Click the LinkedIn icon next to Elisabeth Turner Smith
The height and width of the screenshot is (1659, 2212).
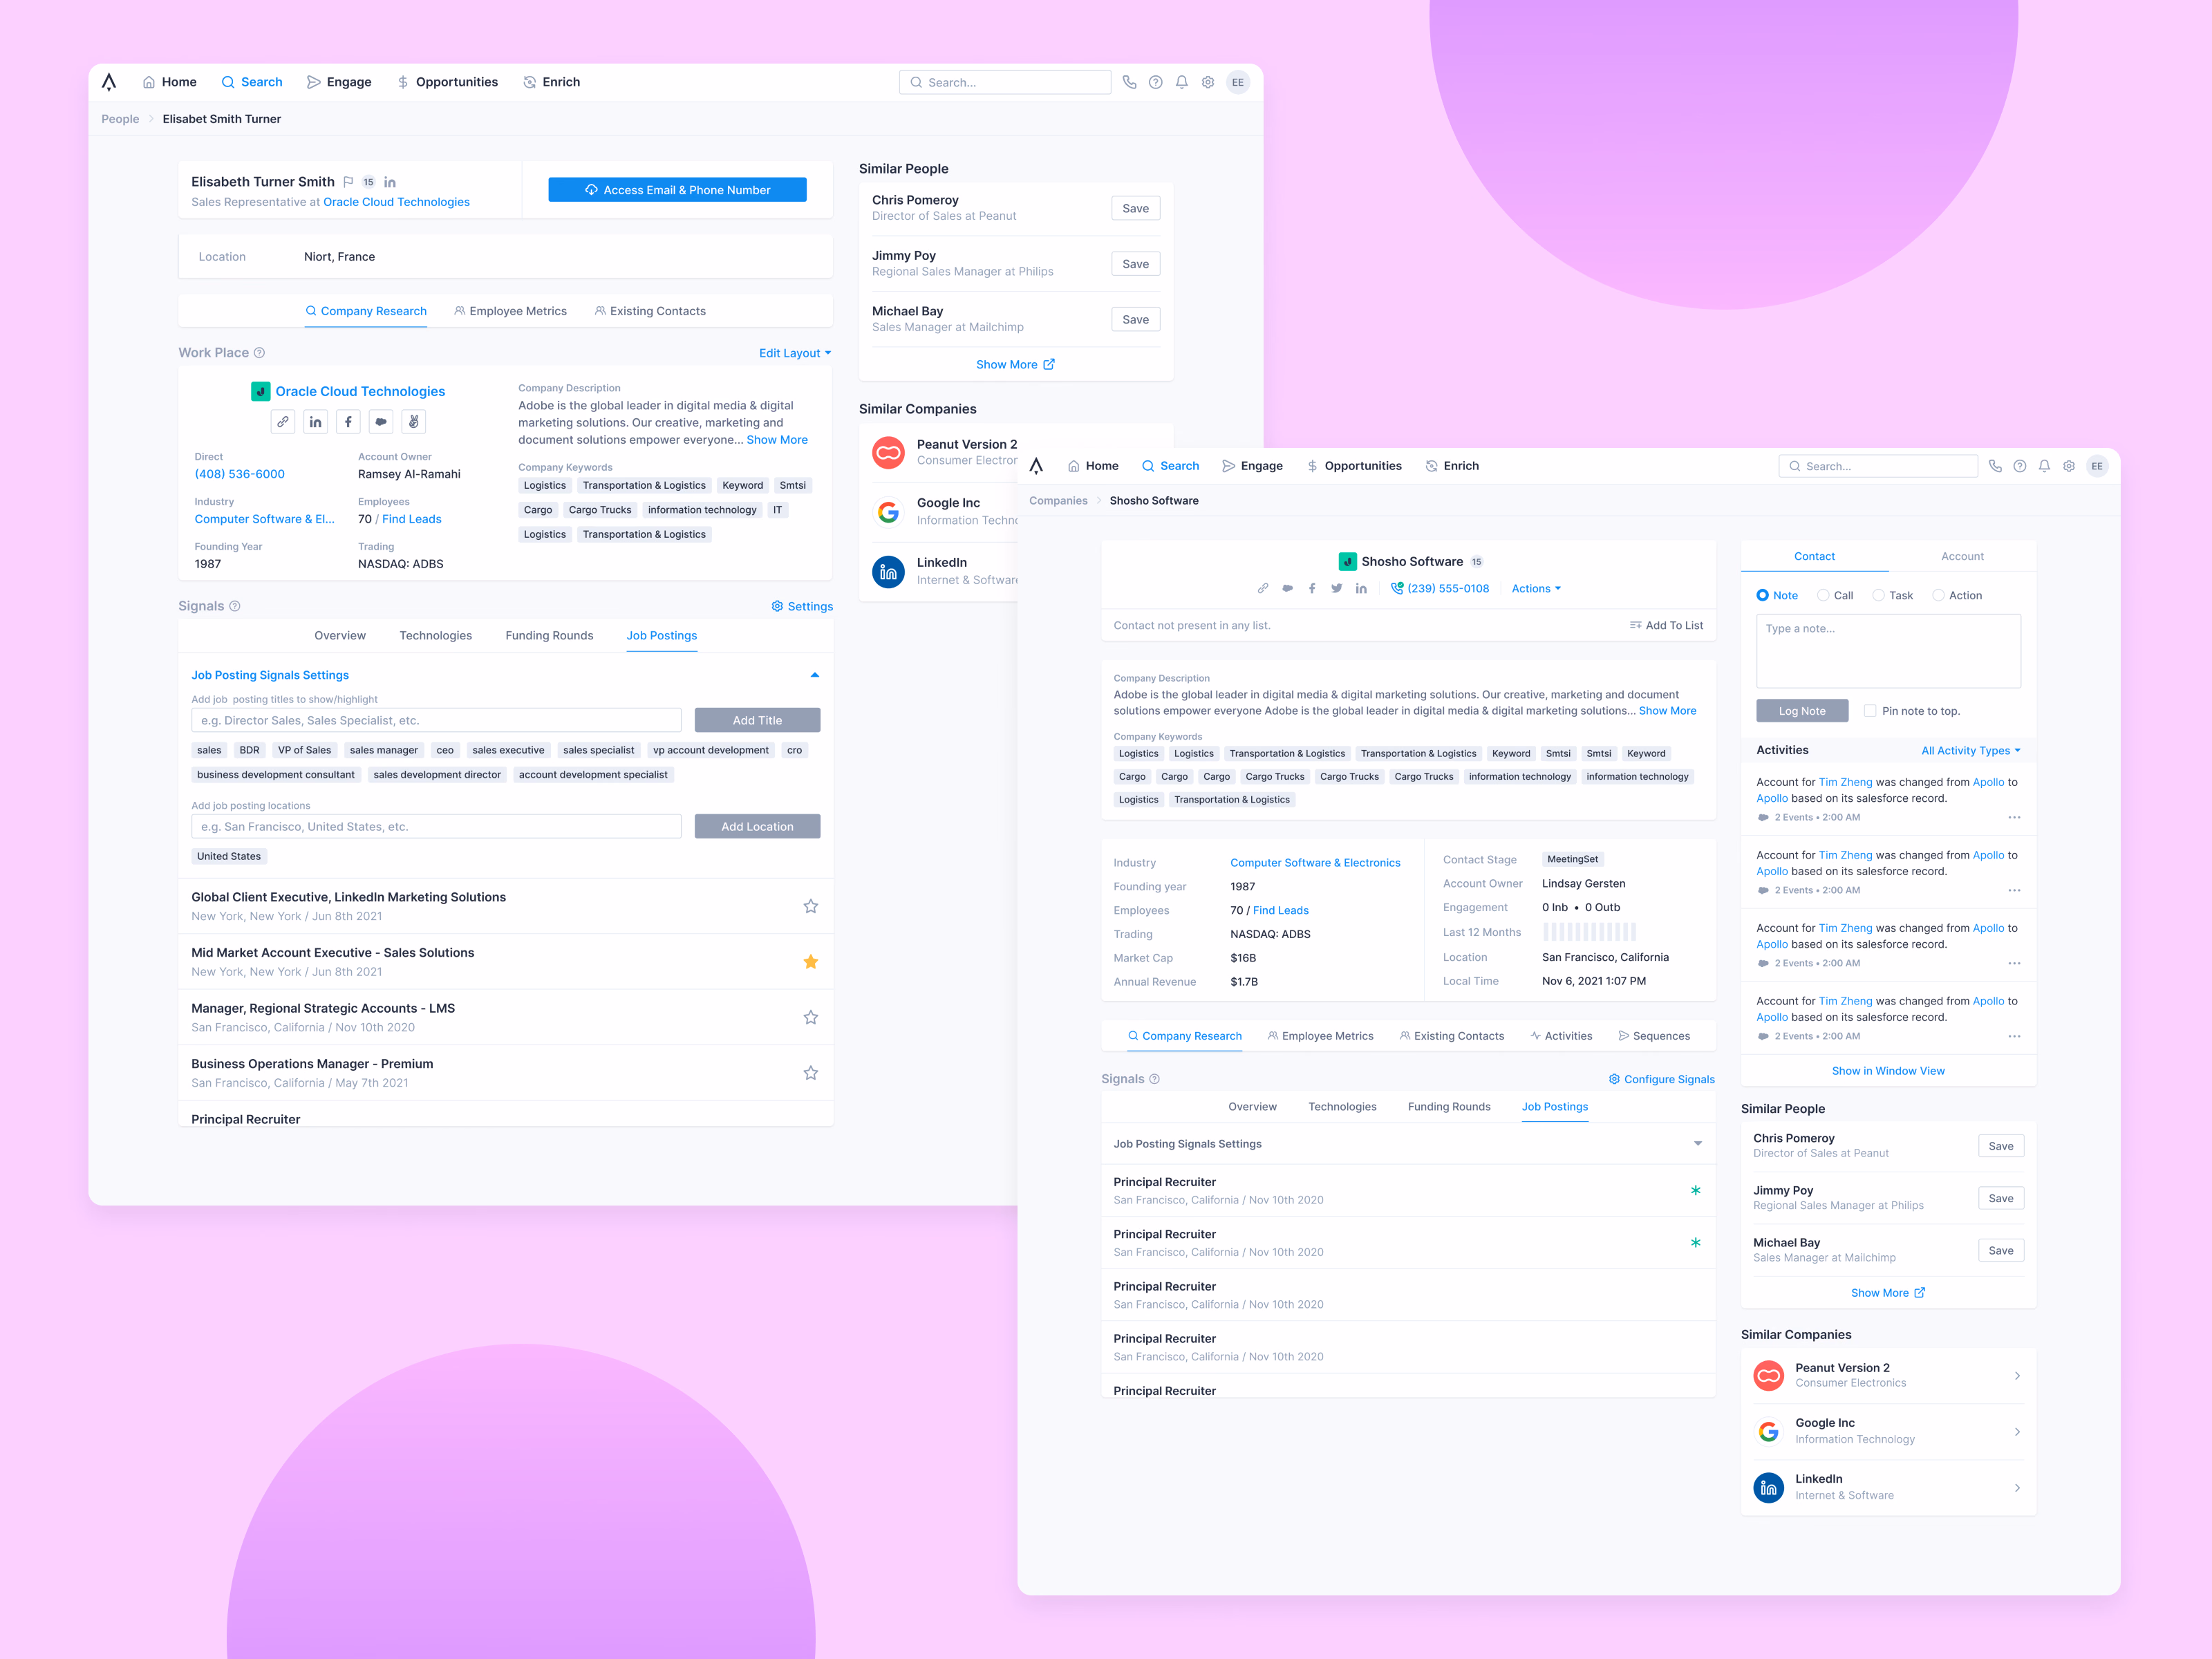390,182
